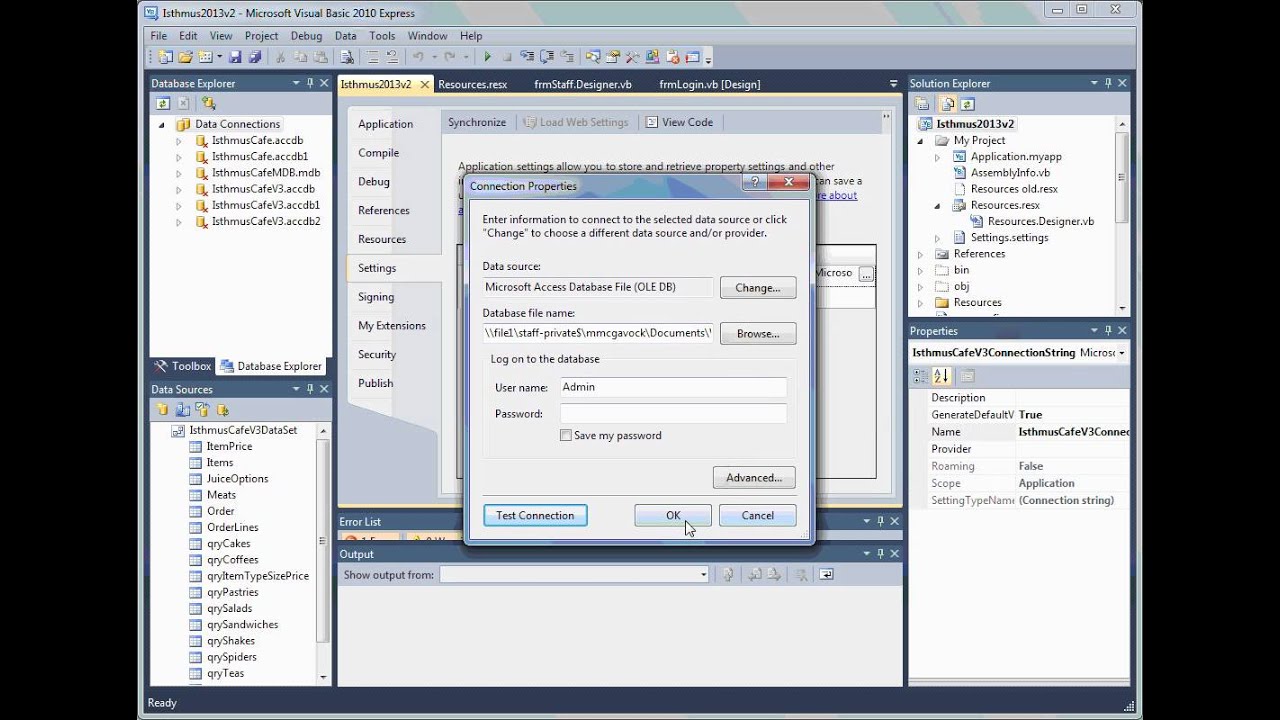
Task: Click Scope property value Application
Action: click(x=1046, y=483)
